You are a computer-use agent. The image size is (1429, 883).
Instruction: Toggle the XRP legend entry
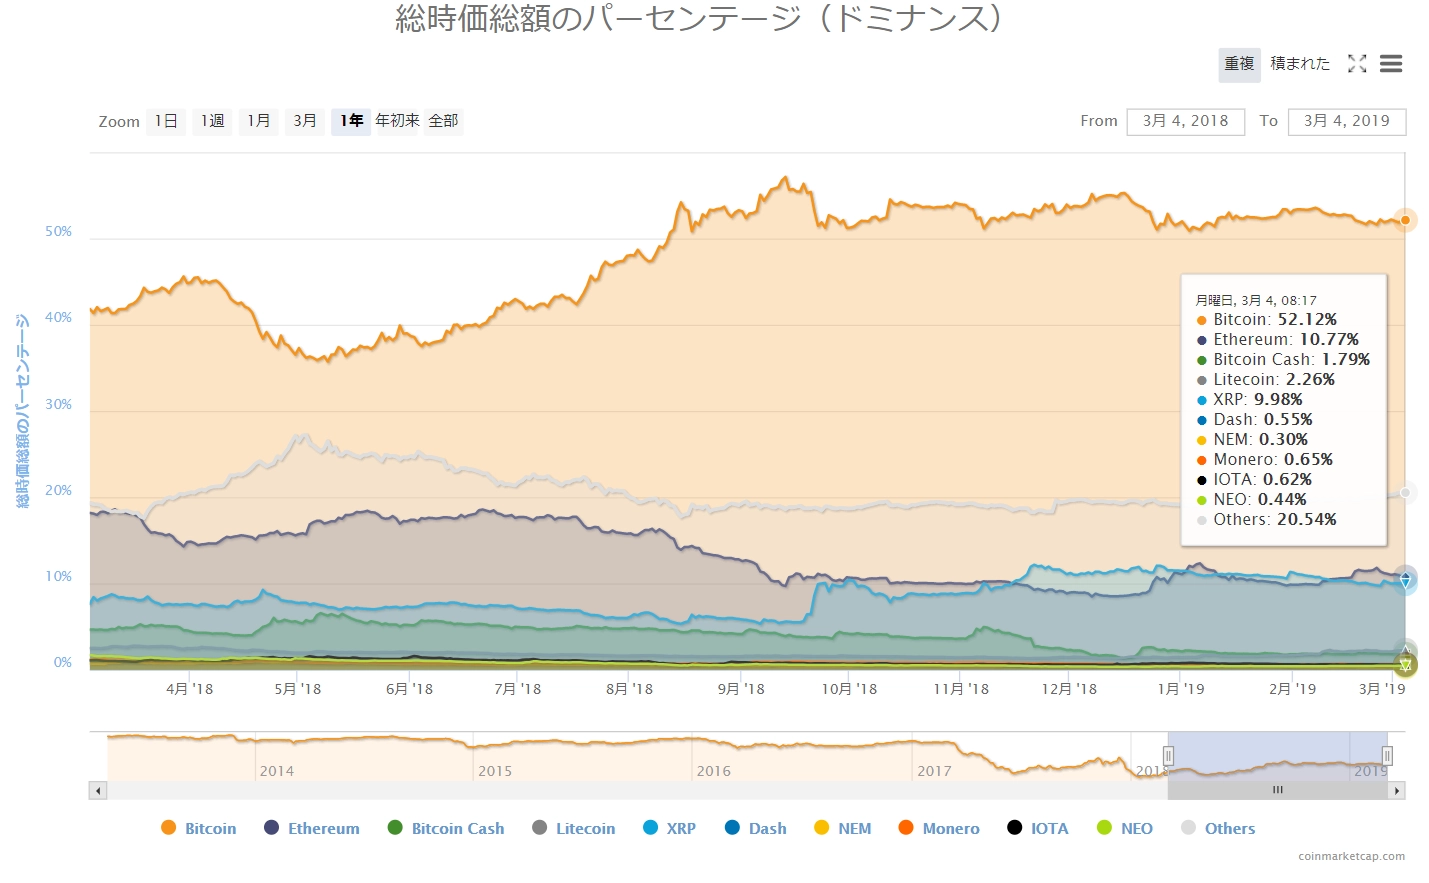click(669, 828)
